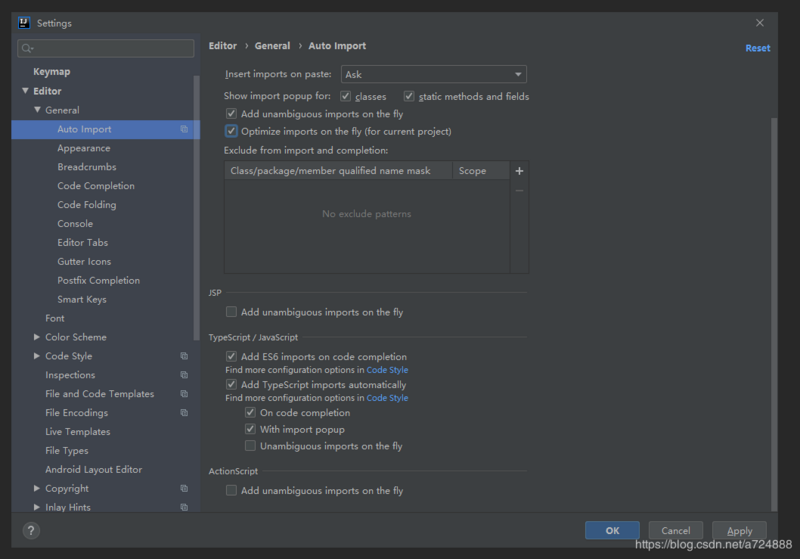Click the Reset link
Viewport: 800px width, 559px height.
pyautogui.click(x=757, y=48)
